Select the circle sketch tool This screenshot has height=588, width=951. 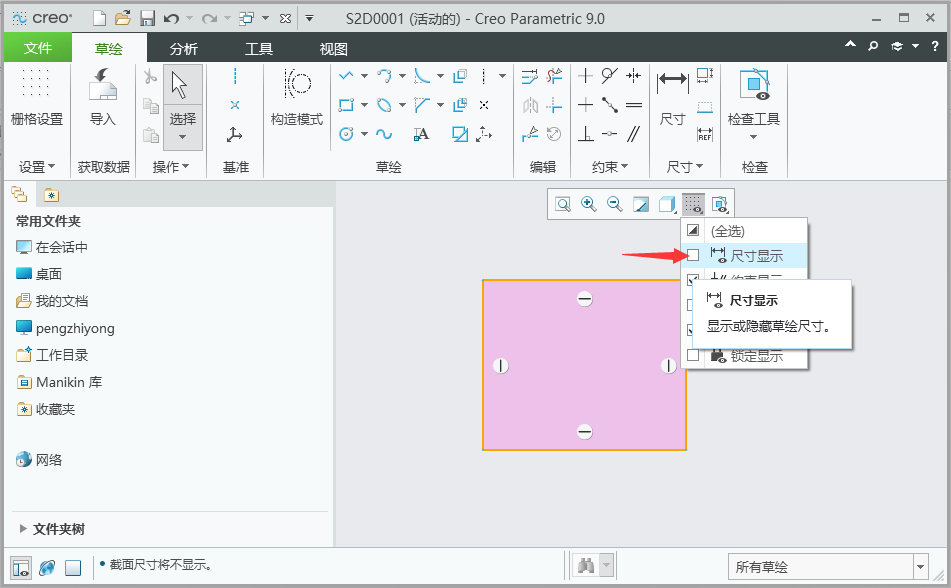click(346, 134)
